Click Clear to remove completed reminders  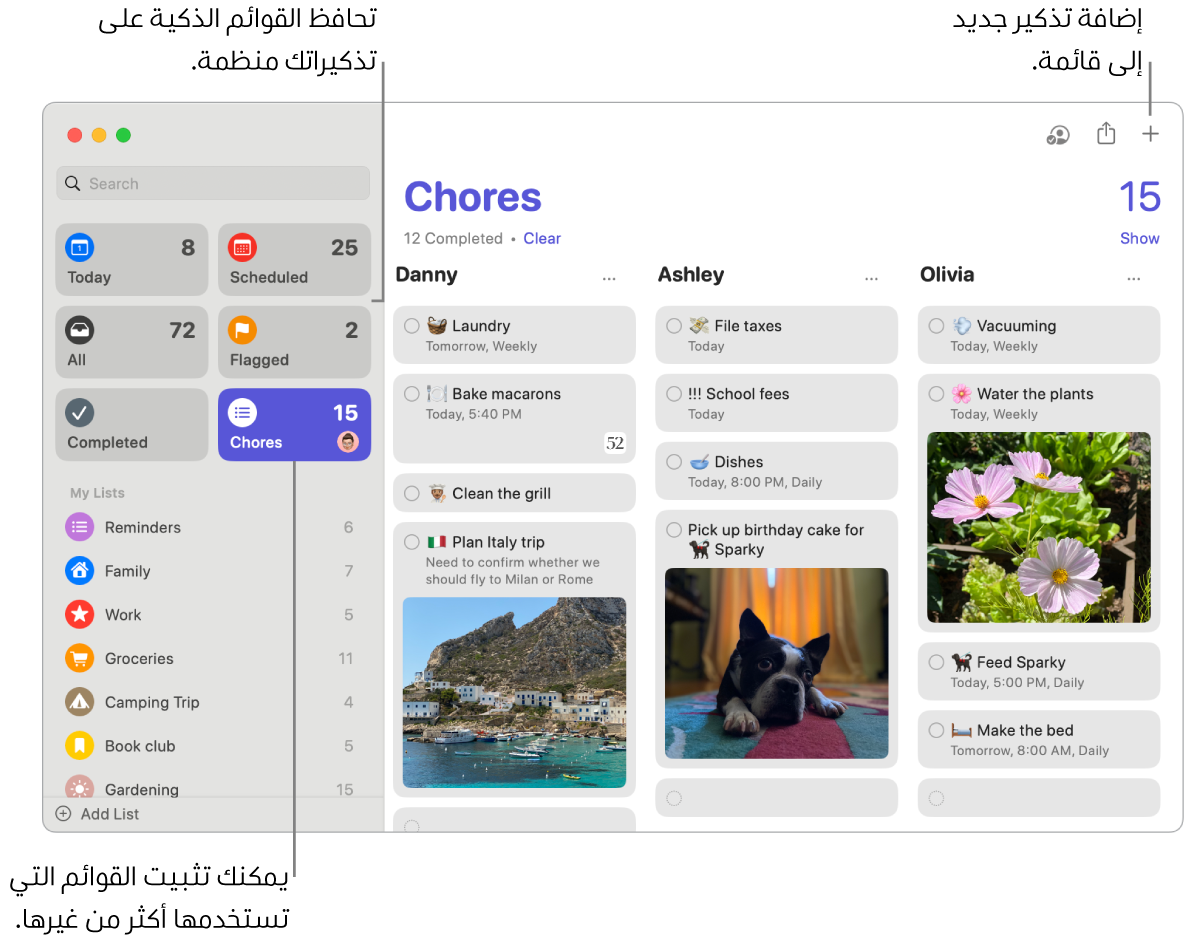542,238
